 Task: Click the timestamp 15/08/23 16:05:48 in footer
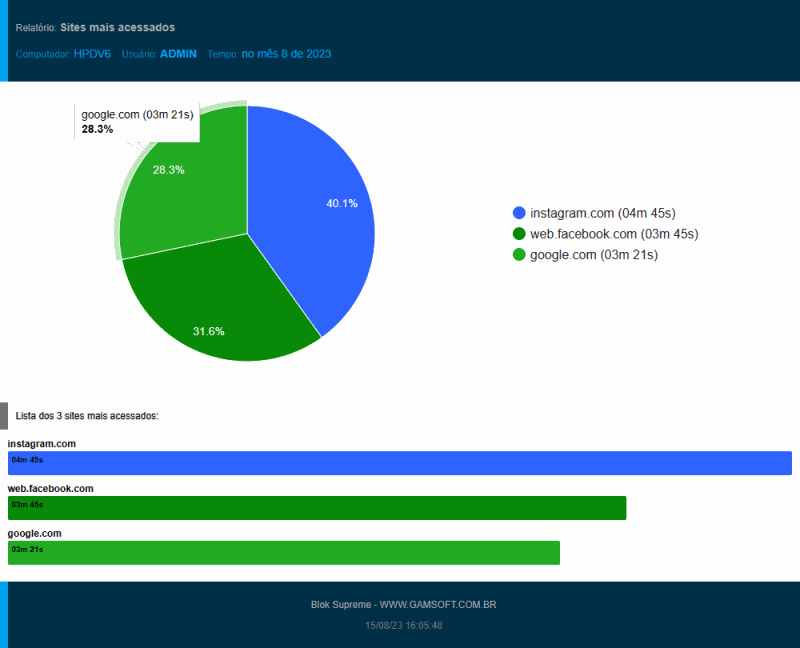coord(404,626)
